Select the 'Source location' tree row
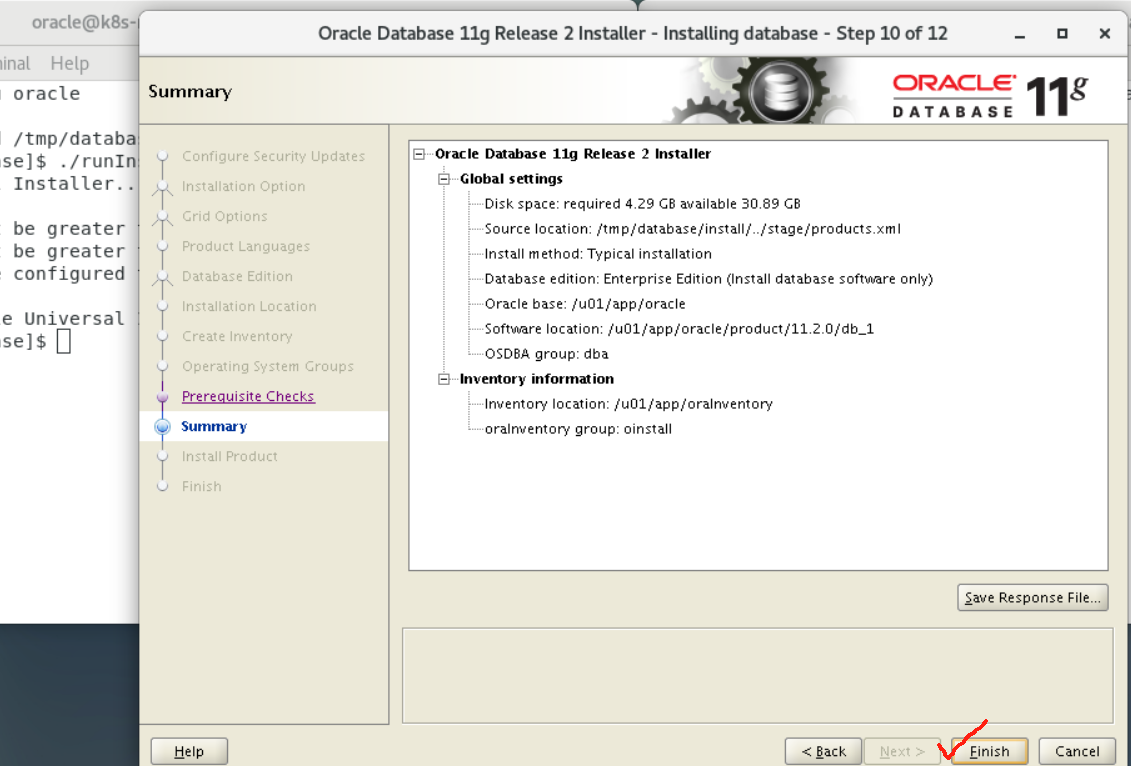 pos(692,229)
